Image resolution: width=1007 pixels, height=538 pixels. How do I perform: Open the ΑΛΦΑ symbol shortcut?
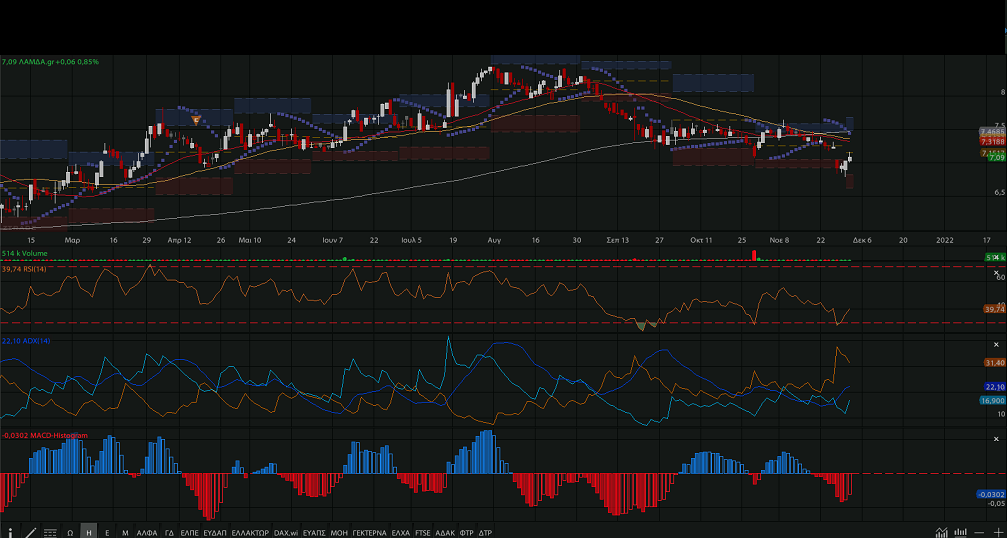point(147,533)
